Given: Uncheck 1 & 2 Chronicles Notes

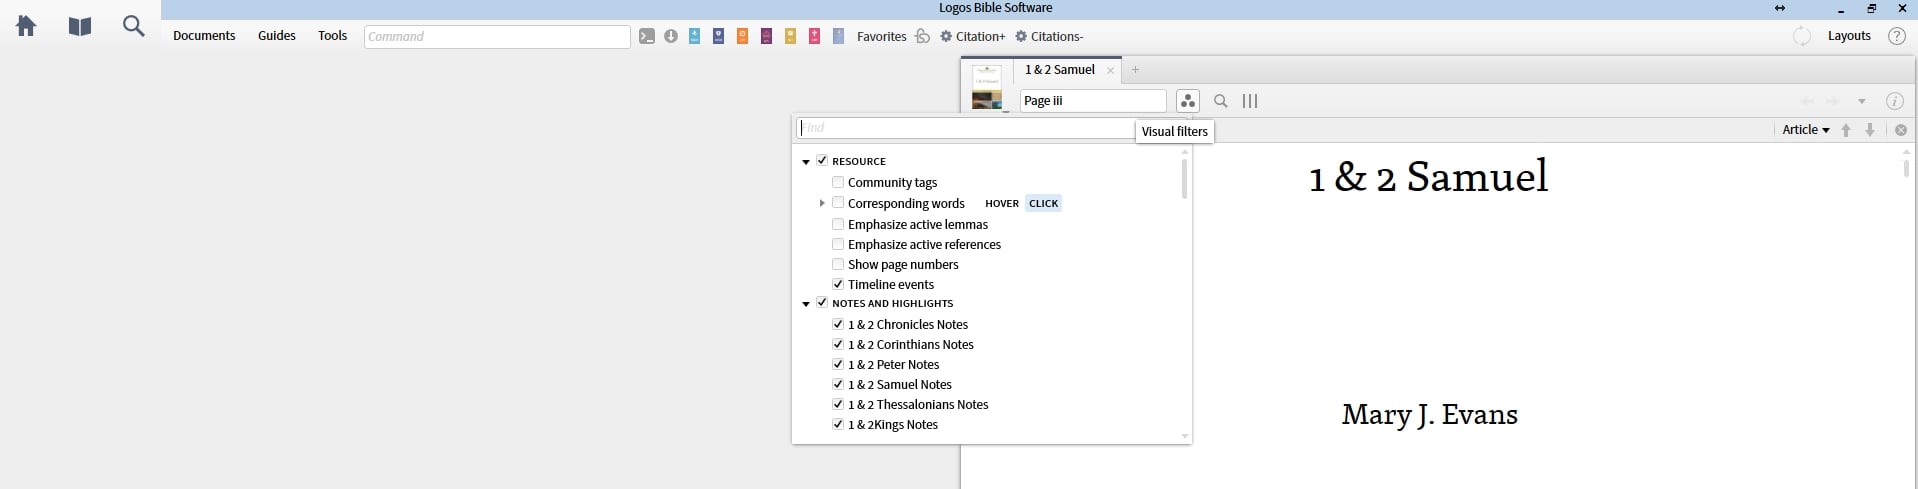Looking at the screenshot, I should coord(838,324).
